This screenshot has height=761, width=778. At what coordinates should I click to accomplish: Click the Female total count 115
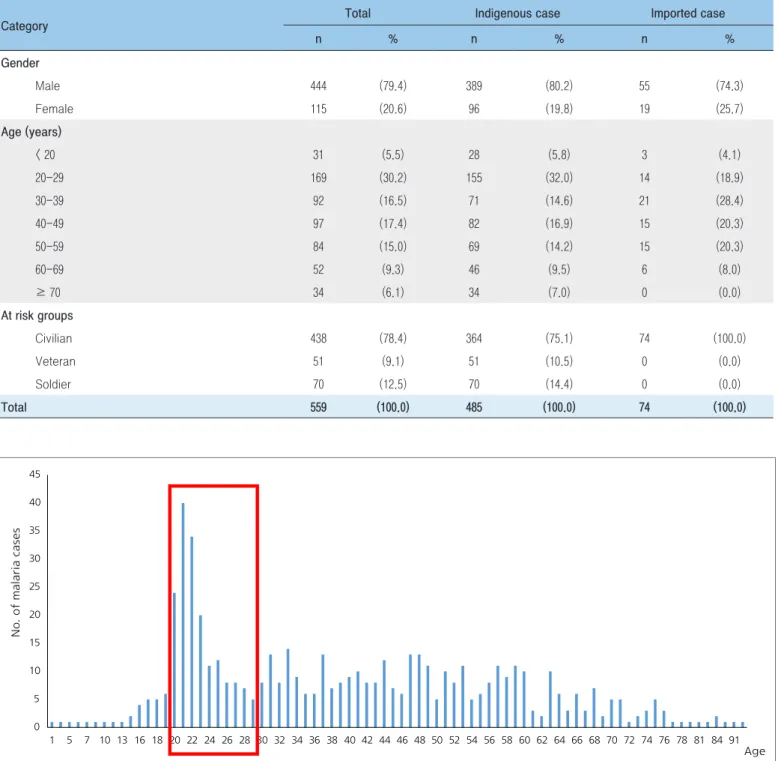(318, 109)
